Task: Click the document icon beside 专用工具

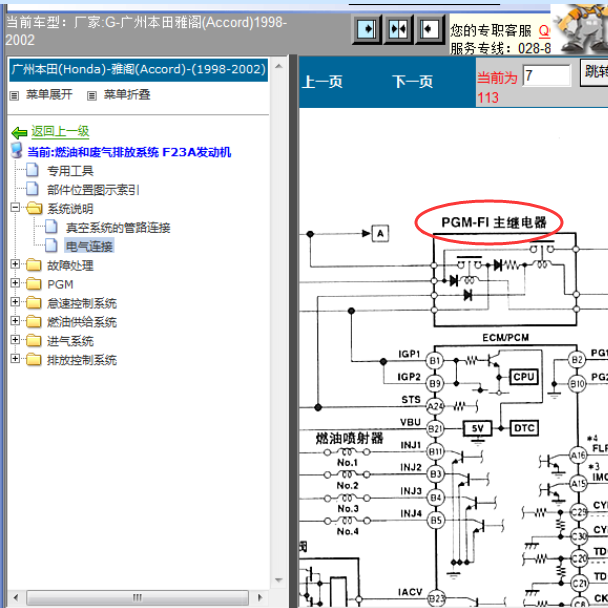Action: pos(32,170)
